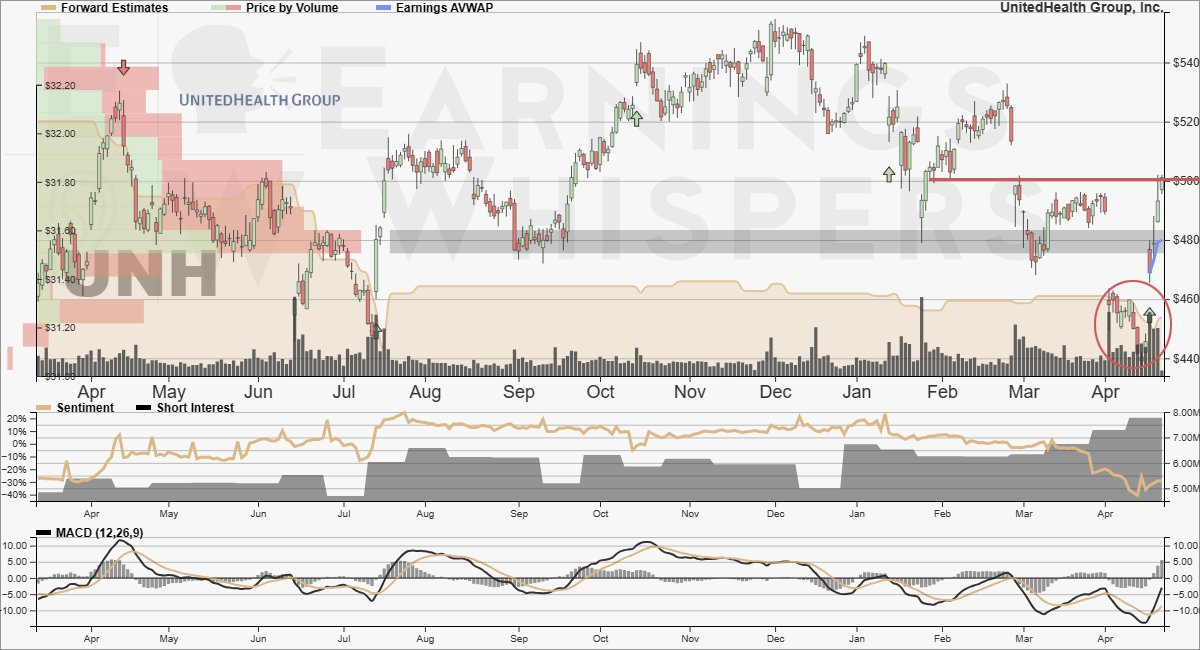Viewport: 1200px width, 650px height.
Task: Click the Sep label on the price chart axis
Action: click(x=519, y=391)
